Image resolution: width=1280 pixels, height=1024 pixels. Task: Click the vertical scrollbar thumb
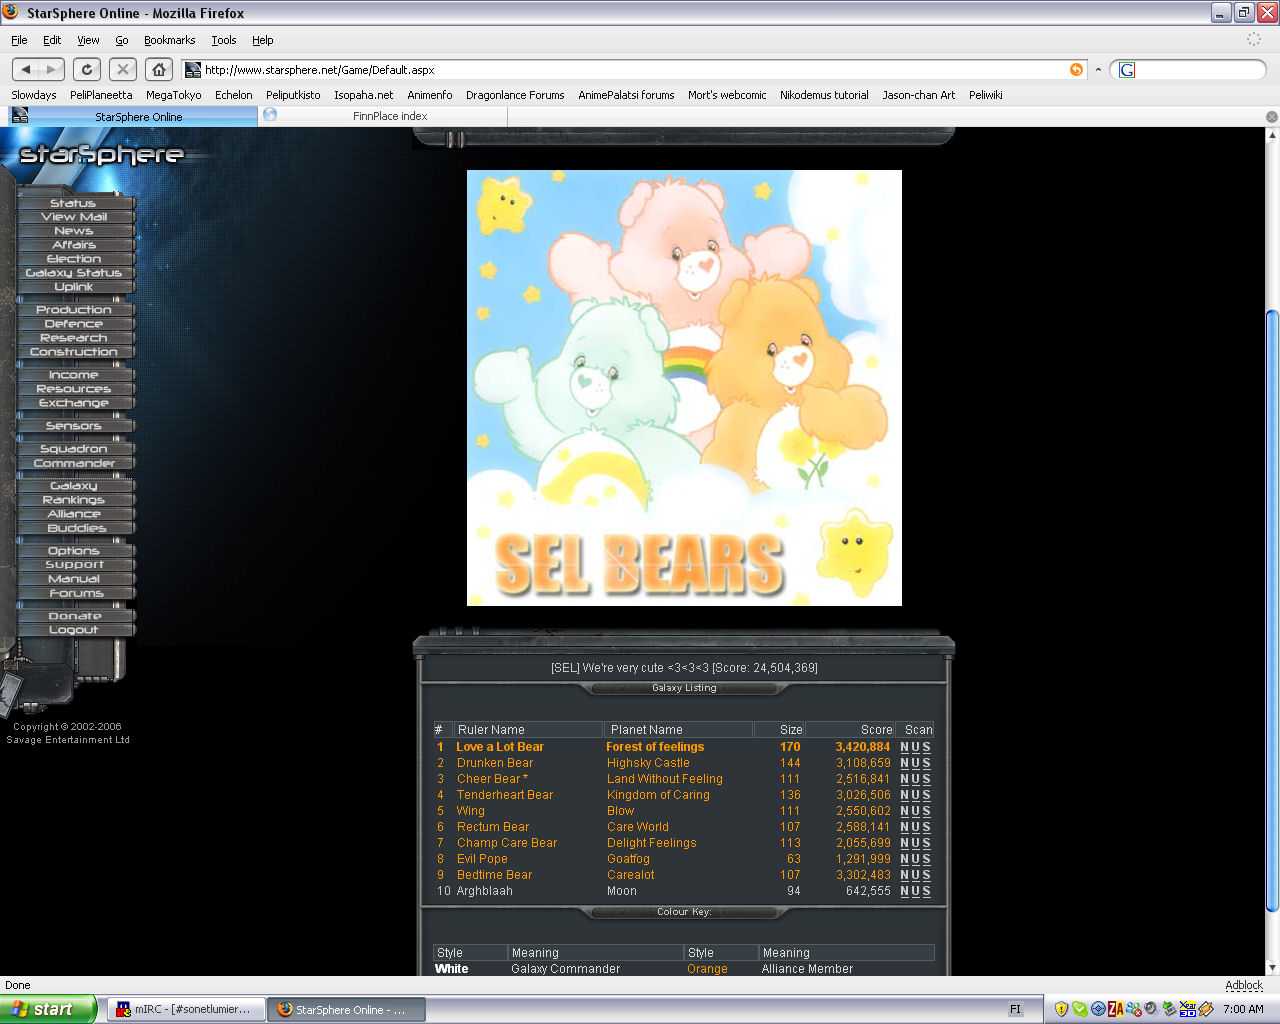coord(1272,610)
